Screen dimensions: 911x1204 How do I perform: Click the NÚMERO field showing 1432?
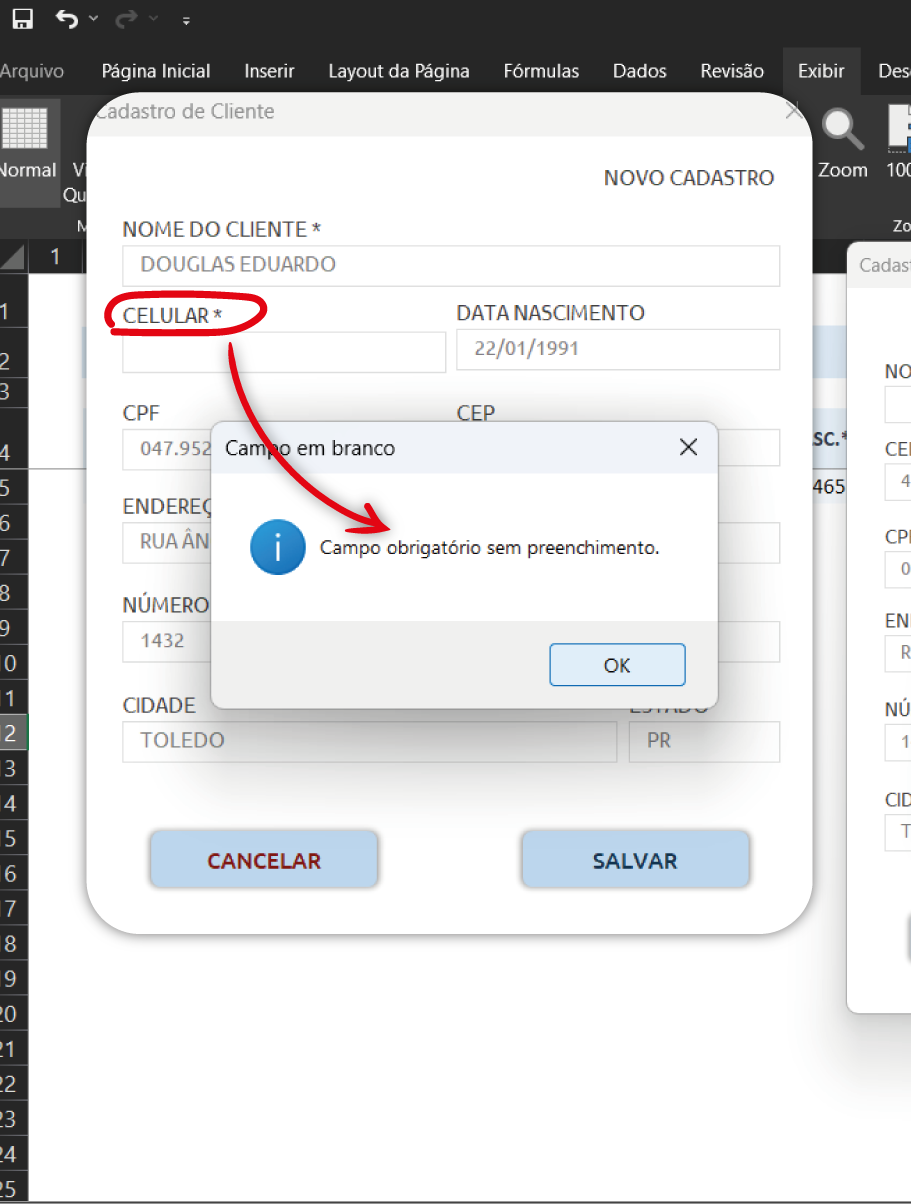pyautogui.click(x=167, y=641)
